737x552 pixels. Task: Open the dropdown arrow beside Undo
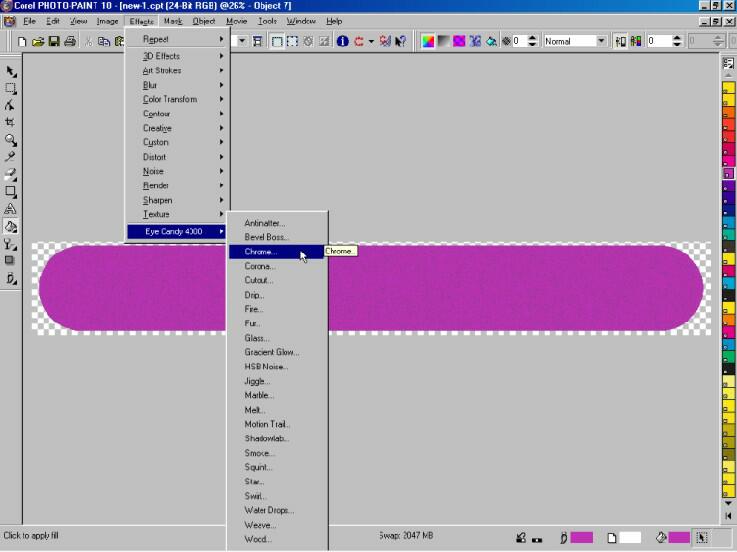(x=371, y=41)
